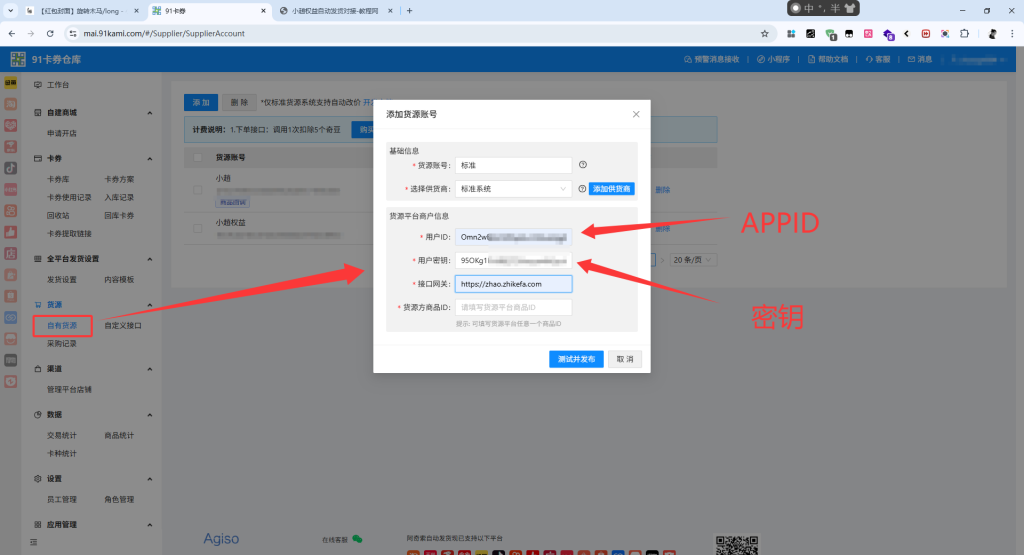This screenshot has width=1024, height=555.
Task: Click the TikTok icon in left sidebar
Action: click(11, 167)
